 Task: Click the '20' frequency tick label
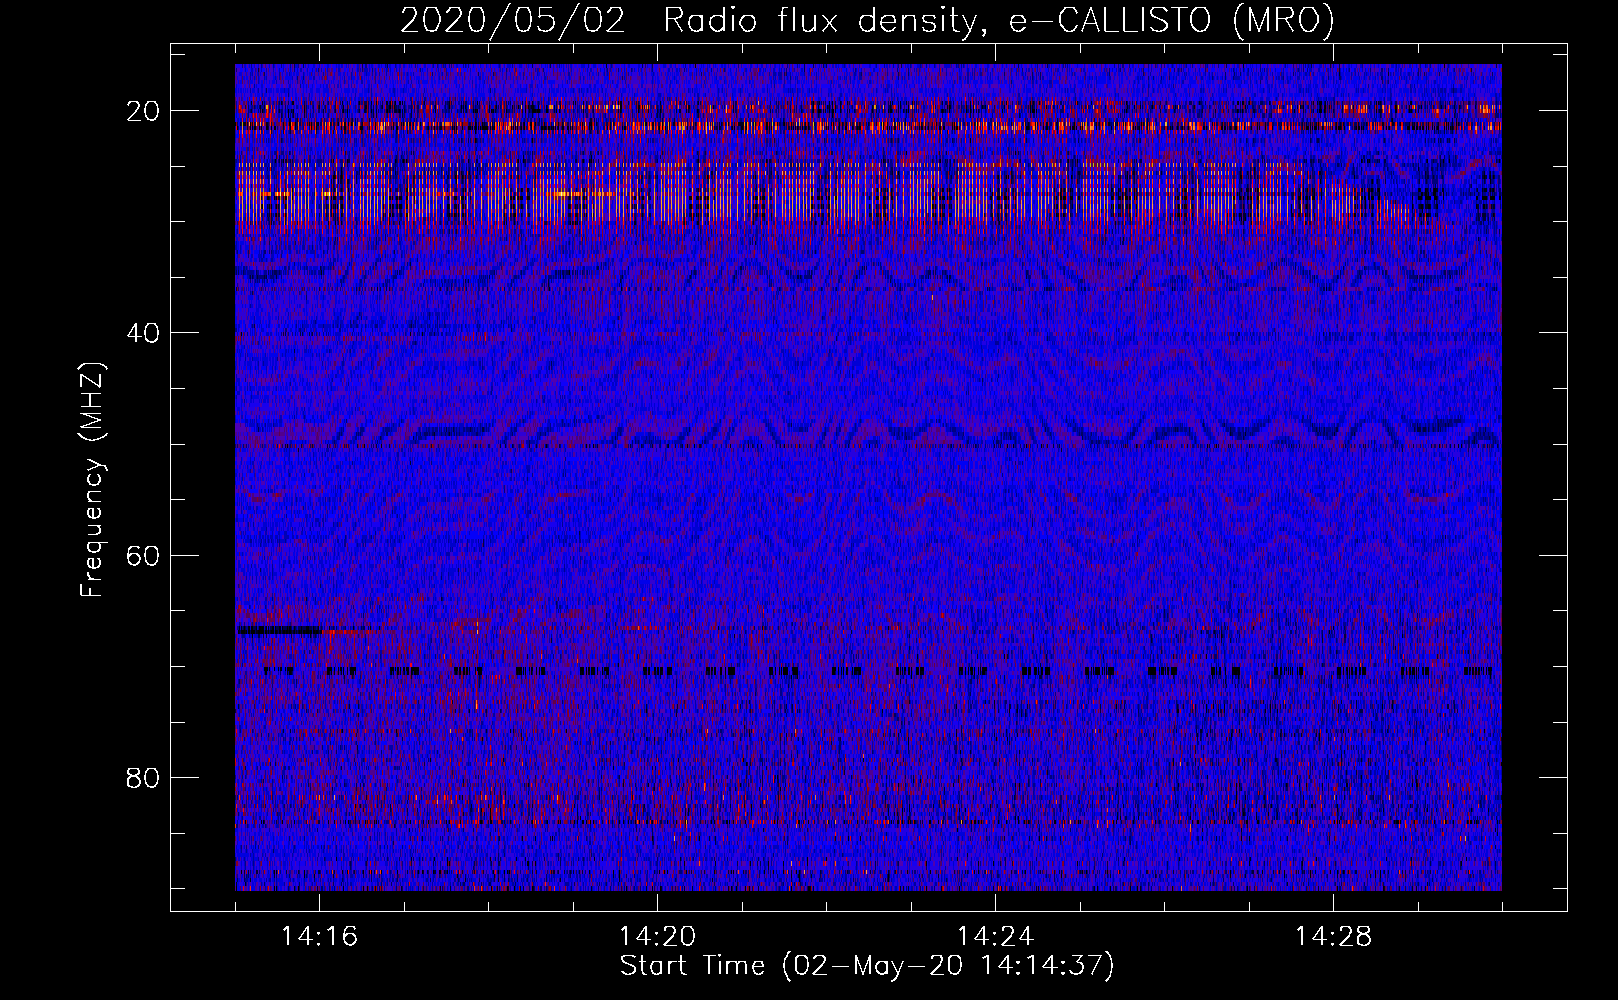(x=144, y=111)
